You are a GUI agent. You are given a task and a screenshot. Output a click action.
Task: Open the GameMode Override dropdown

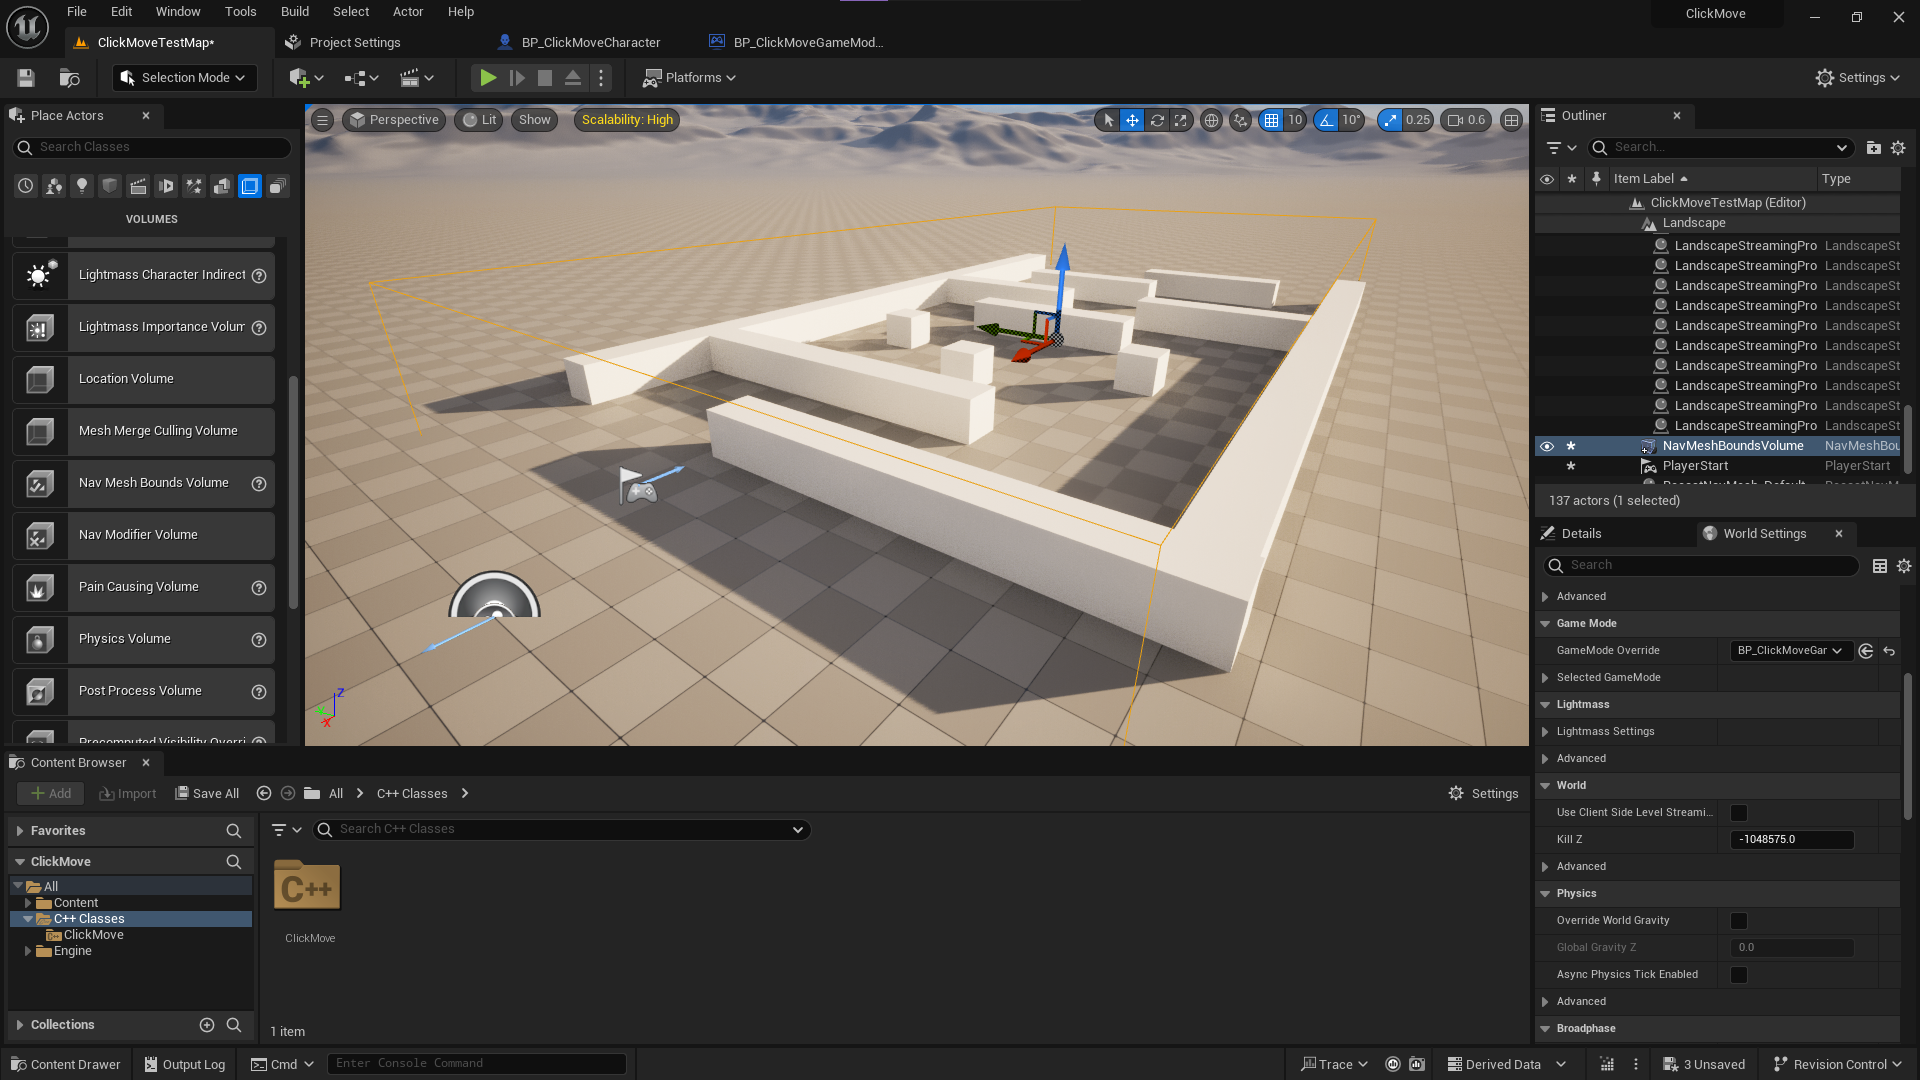coord(1790,651)
